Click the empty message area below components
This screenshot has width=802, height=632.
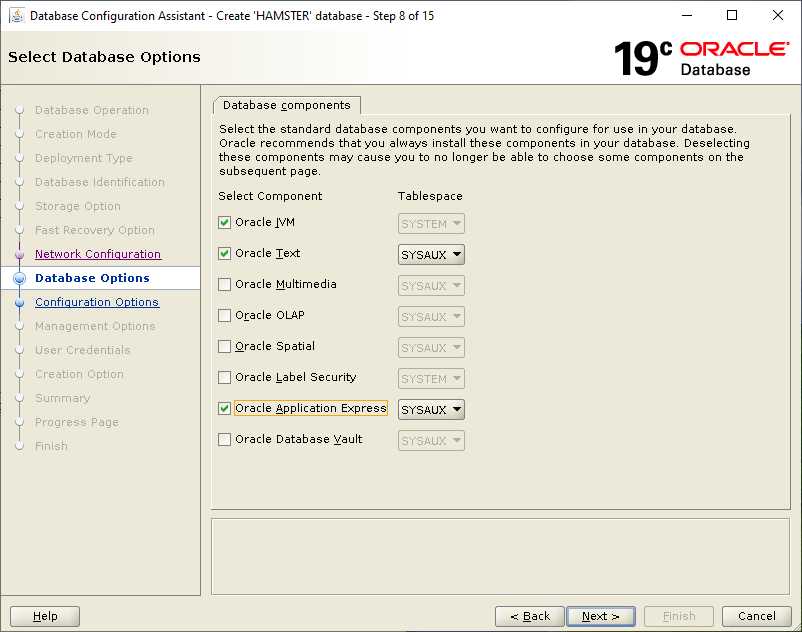pyautogui.click(x=501, y=557)
